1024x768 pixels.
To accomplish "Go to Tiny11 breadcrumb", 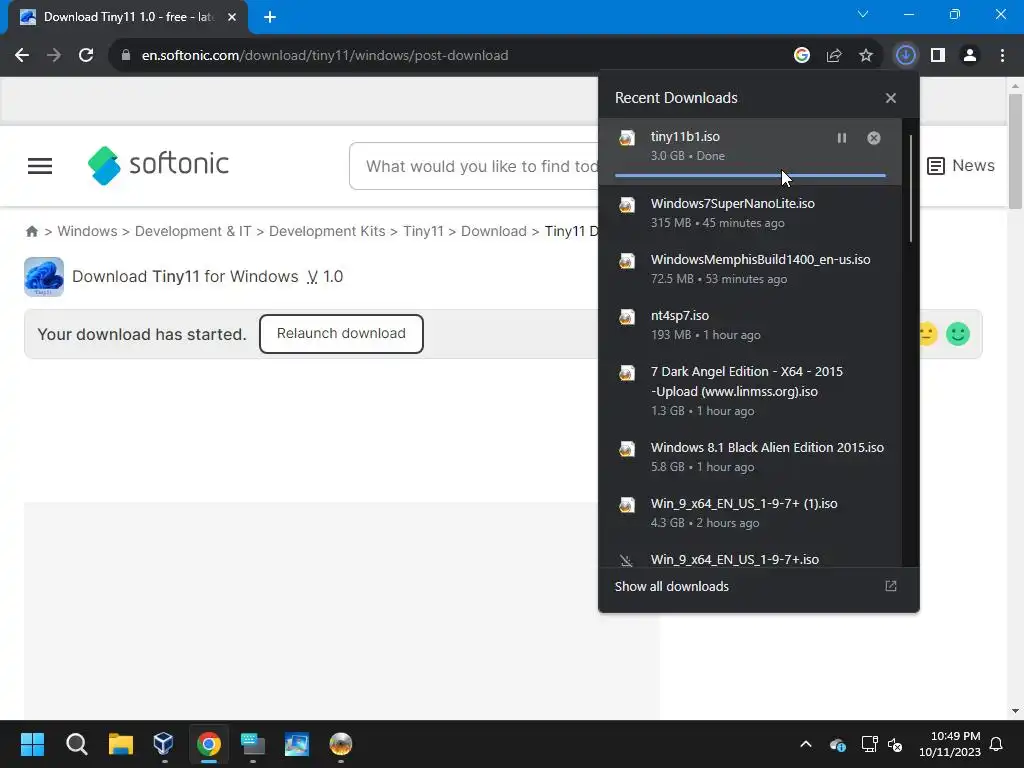I will [423, 231].
